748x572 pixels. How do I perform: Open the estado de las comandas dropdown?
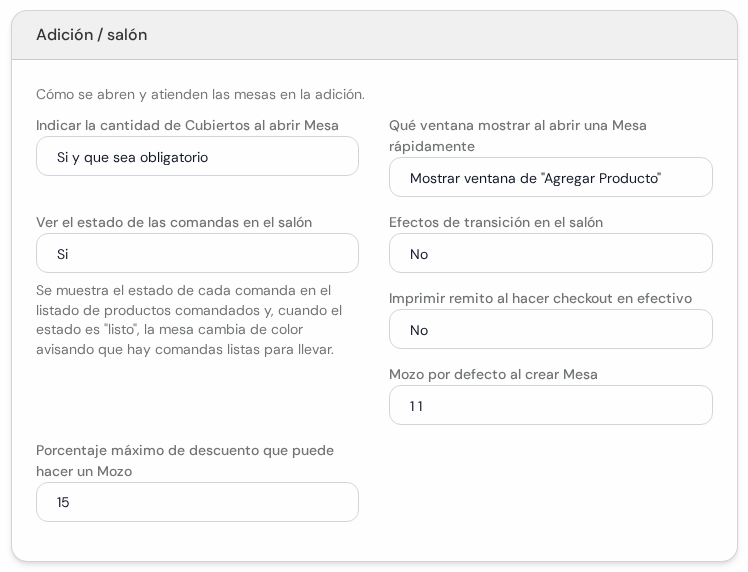[197, 253]
